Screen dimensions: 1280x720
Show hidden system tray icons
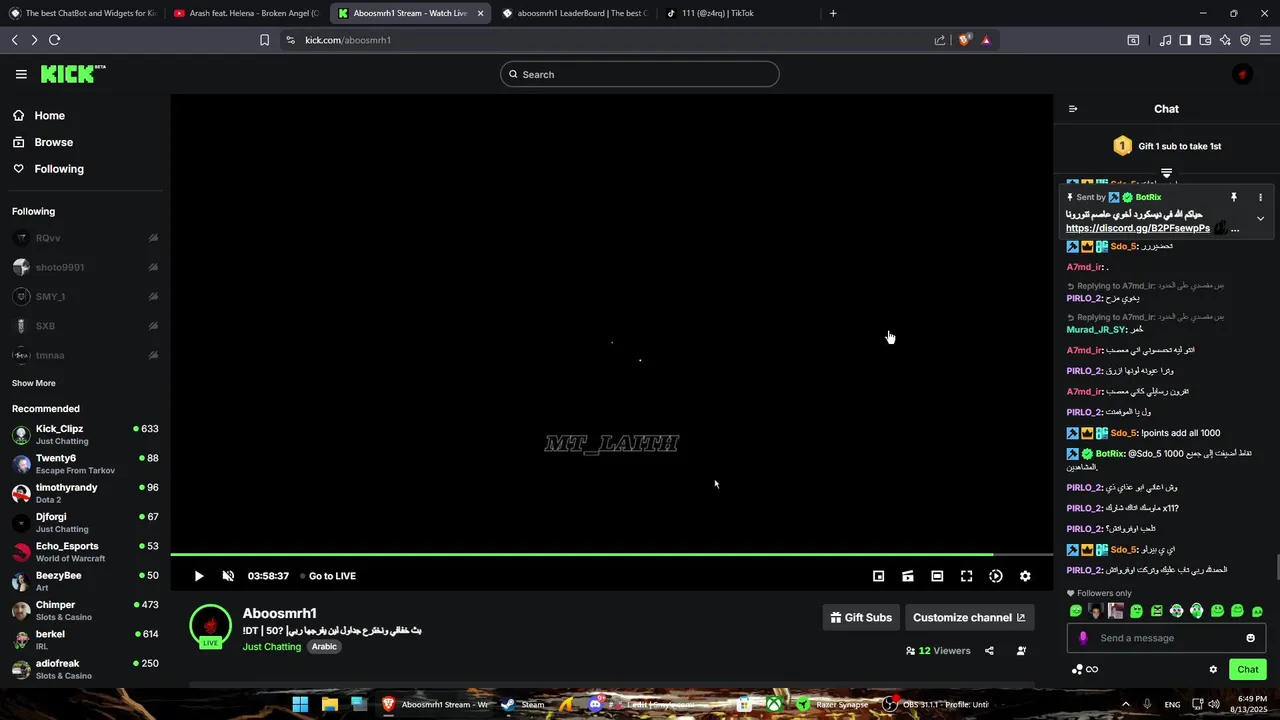[x=1125, y=704]
